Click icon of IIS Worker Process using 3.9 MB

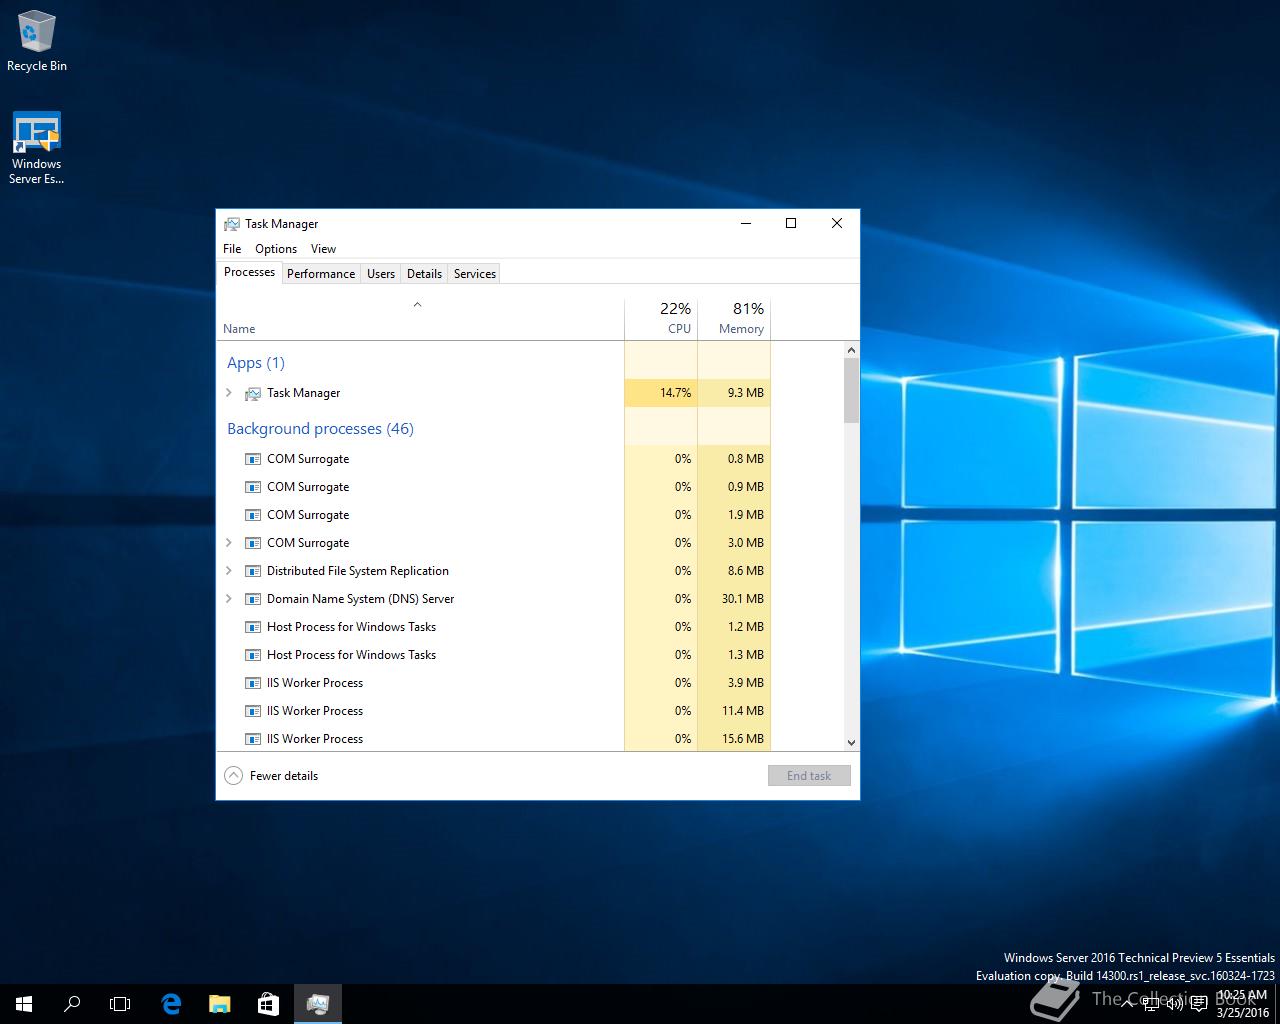click(253, 683)
